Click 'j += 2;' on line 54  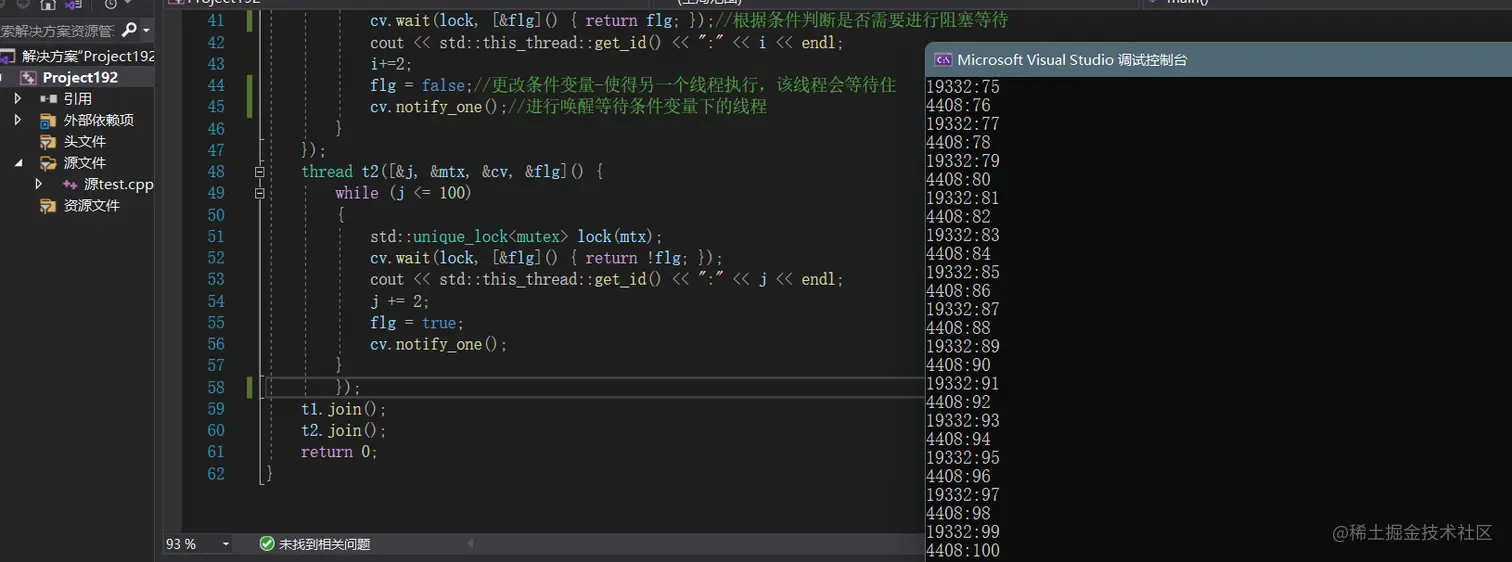400,301
